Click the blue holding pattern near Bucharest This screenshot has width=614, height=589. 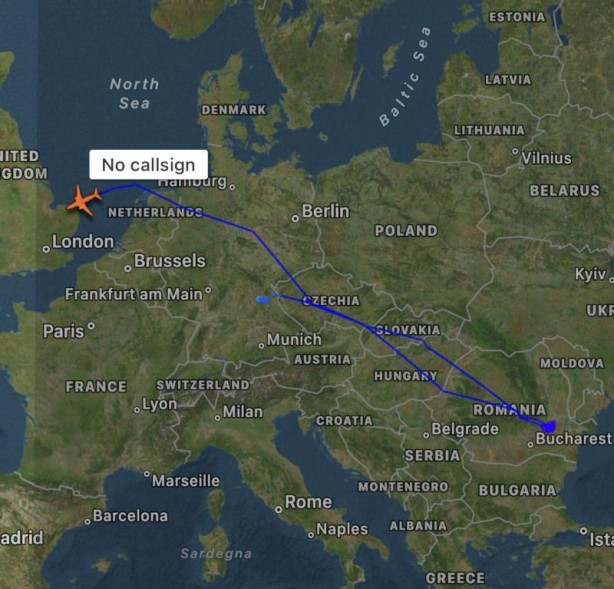pos(549,426)
